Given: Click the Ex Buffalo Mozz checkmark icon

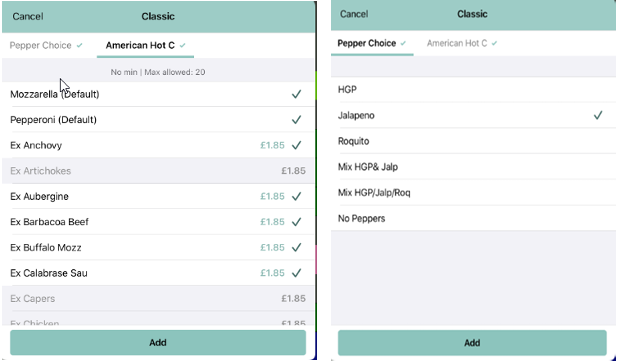Looking at the screenshot, I should (296, 247).
